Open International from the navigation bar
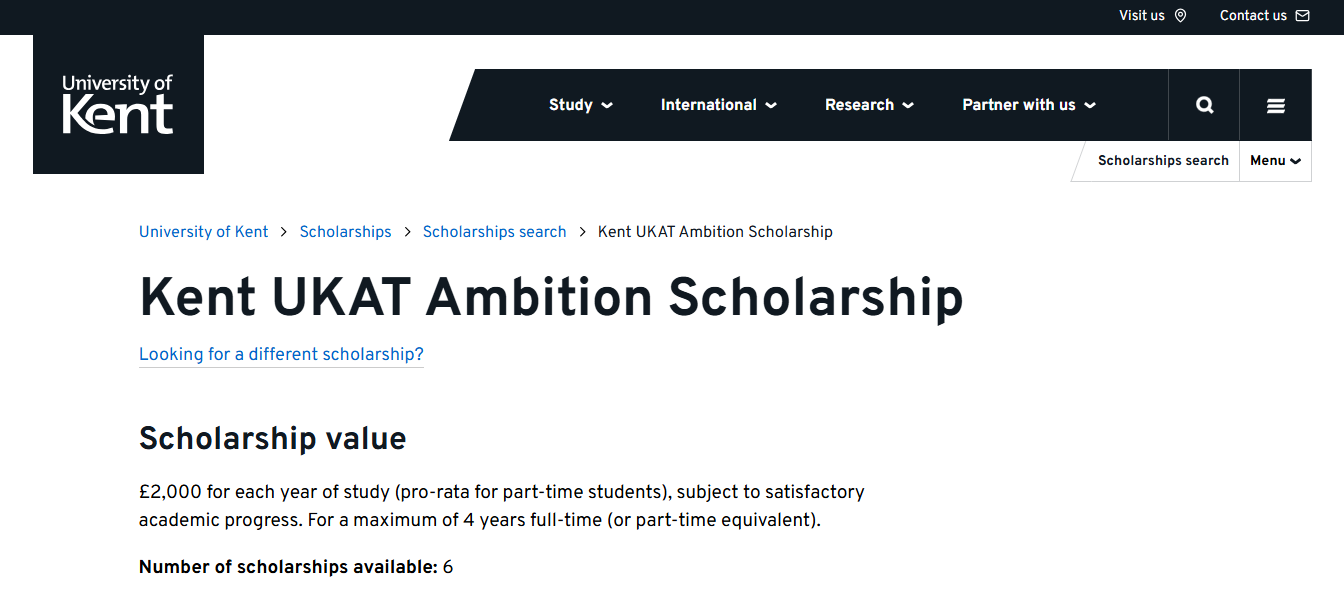This screenshot has height=594, width=1344. (x=709, y=104)
